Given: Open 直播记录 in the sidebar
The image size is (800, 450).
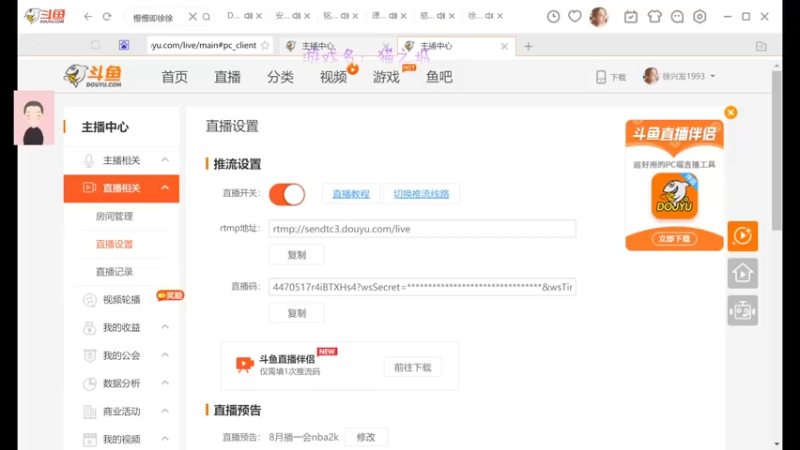Looking at the screenshot, I should 114,272.
